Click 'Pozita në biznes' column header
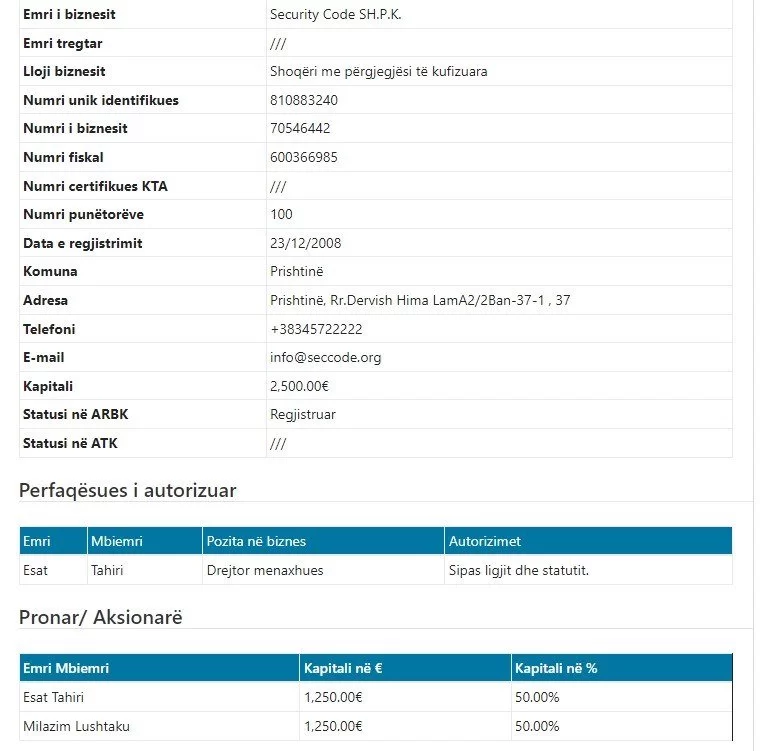This screenshot has height=751, width=760. coord(256,542)
